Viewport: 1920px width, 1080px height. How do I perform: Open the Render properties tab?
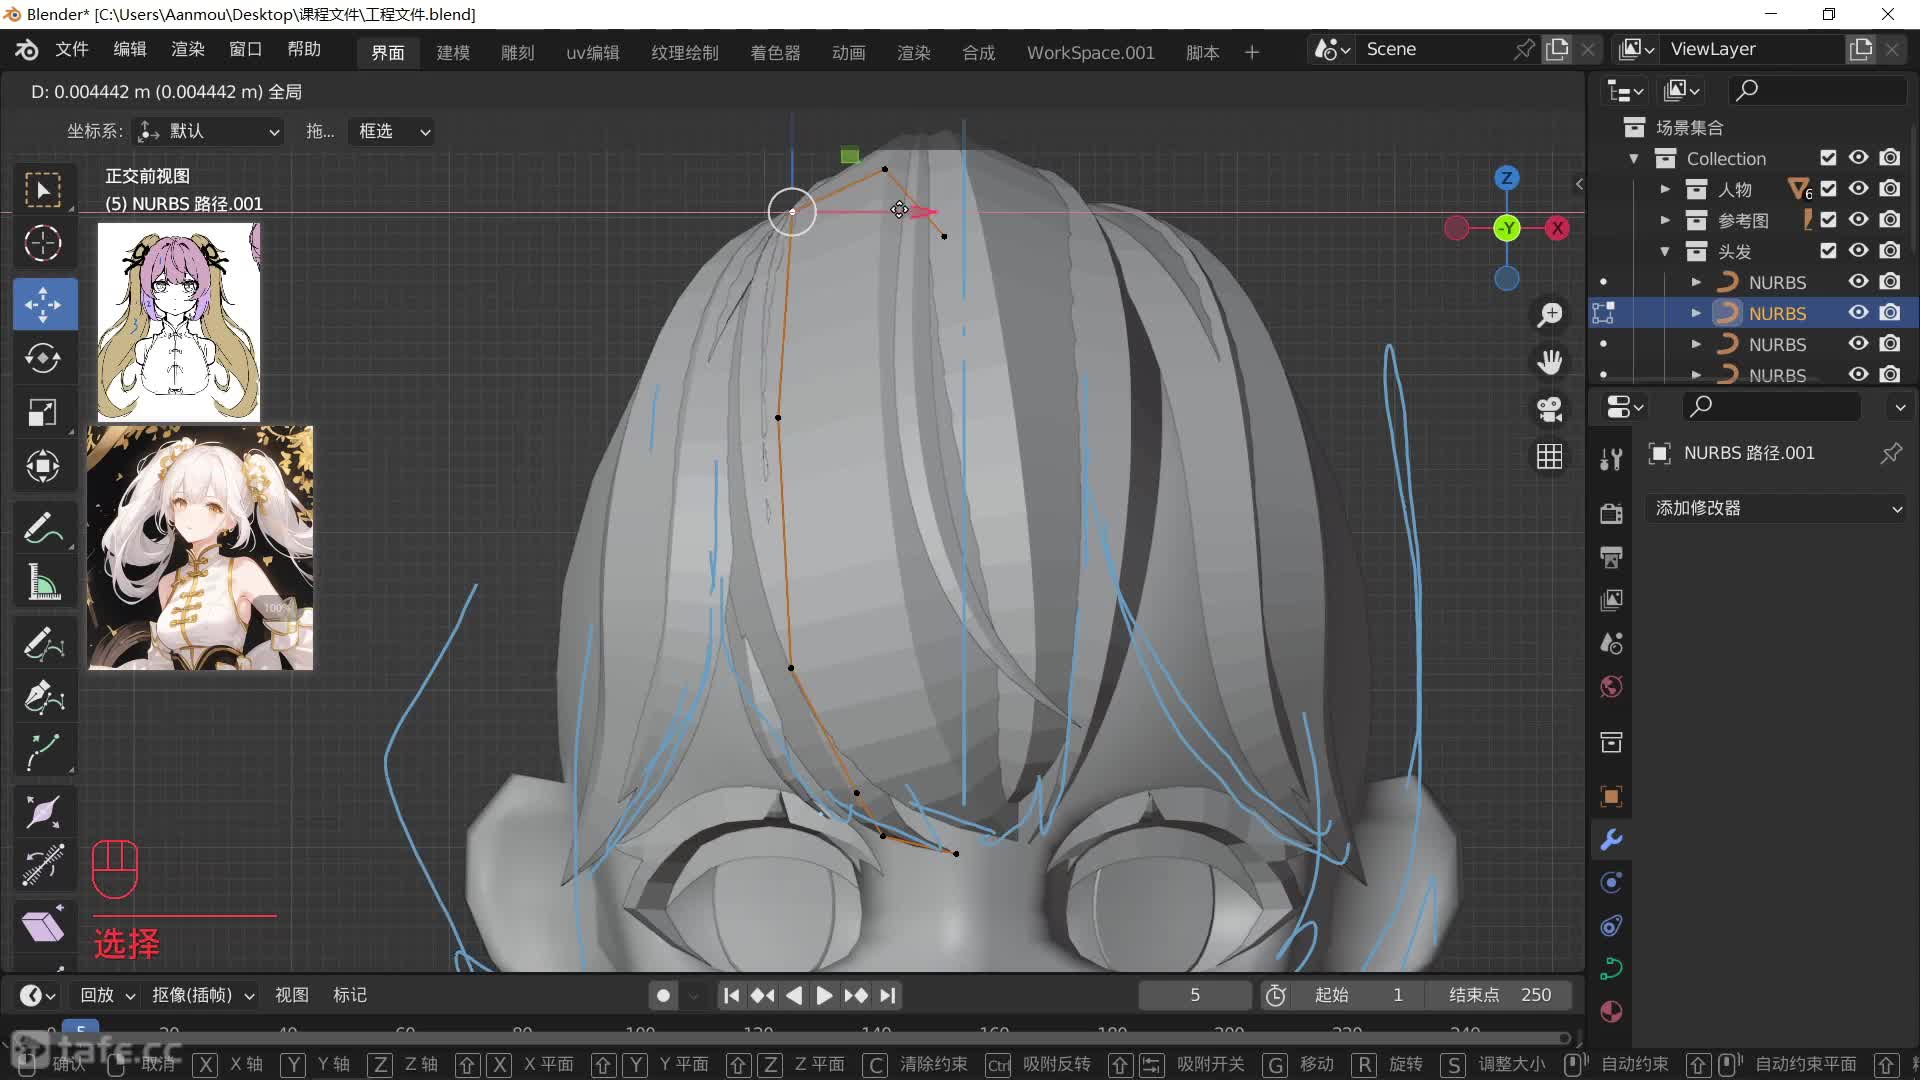tap(1611, 513)
